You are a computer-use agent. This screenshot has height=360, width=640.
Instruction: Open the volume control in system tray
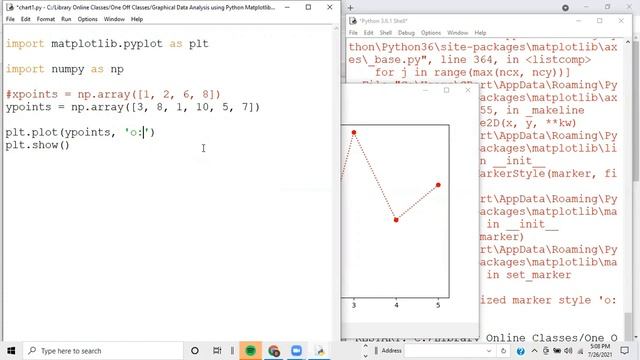coord(568,351)
